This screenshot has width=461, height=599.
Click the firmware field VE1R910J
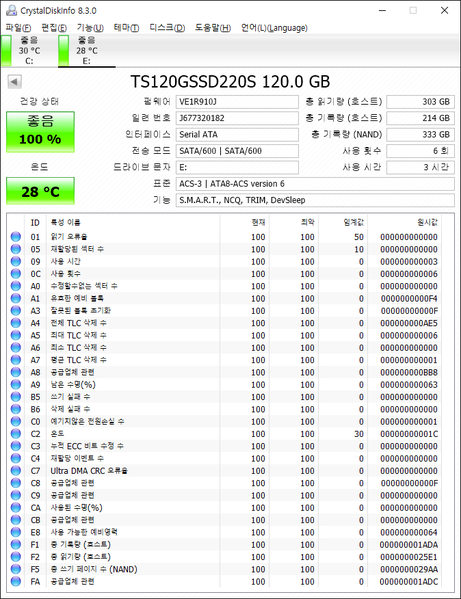click(237, 102)
